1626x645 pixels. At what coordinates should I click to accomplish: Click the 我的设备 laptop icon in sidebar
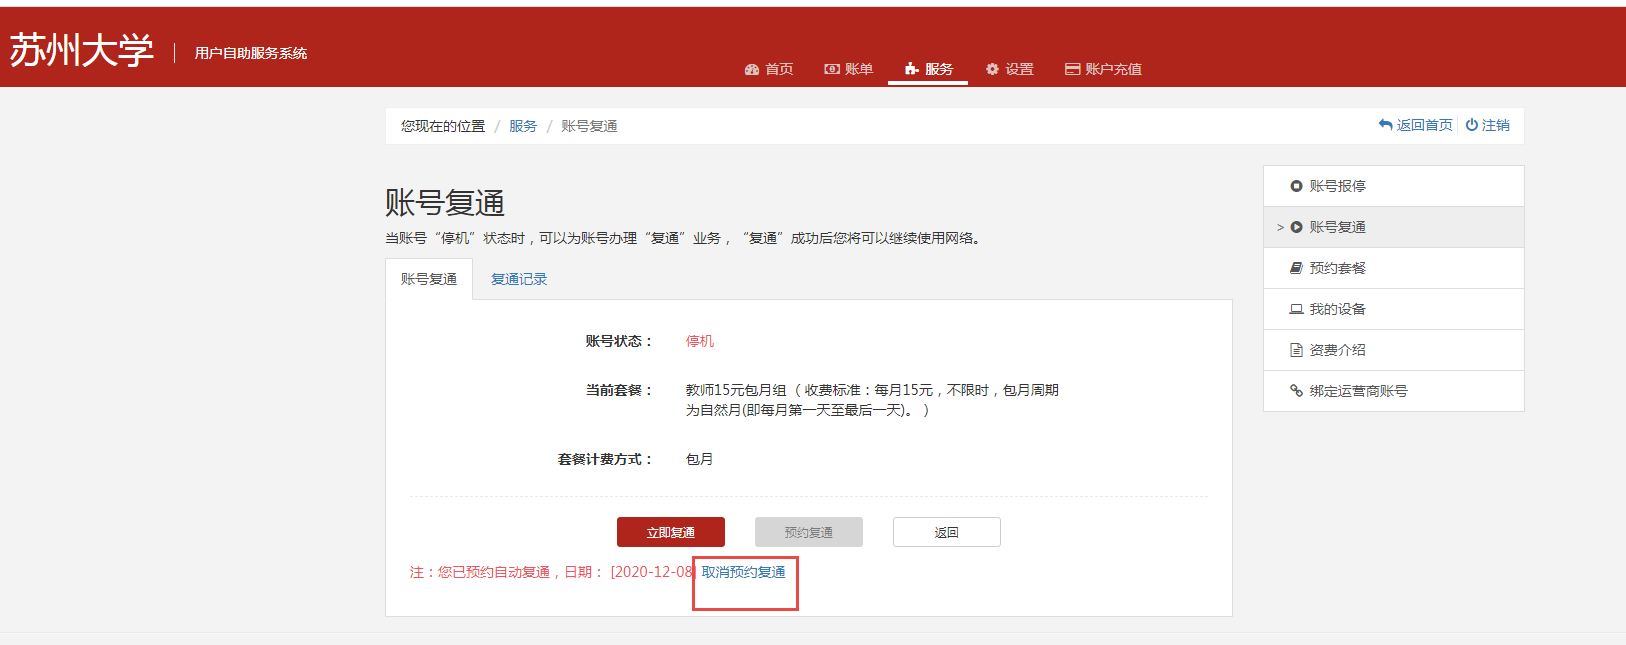(1296, 309)
